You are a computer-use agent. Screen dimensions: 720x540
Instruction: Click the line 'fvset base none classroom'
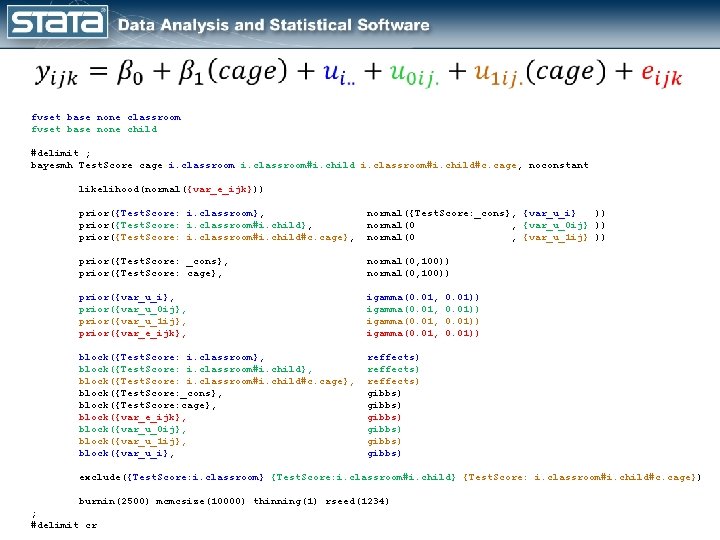[106, 117]
